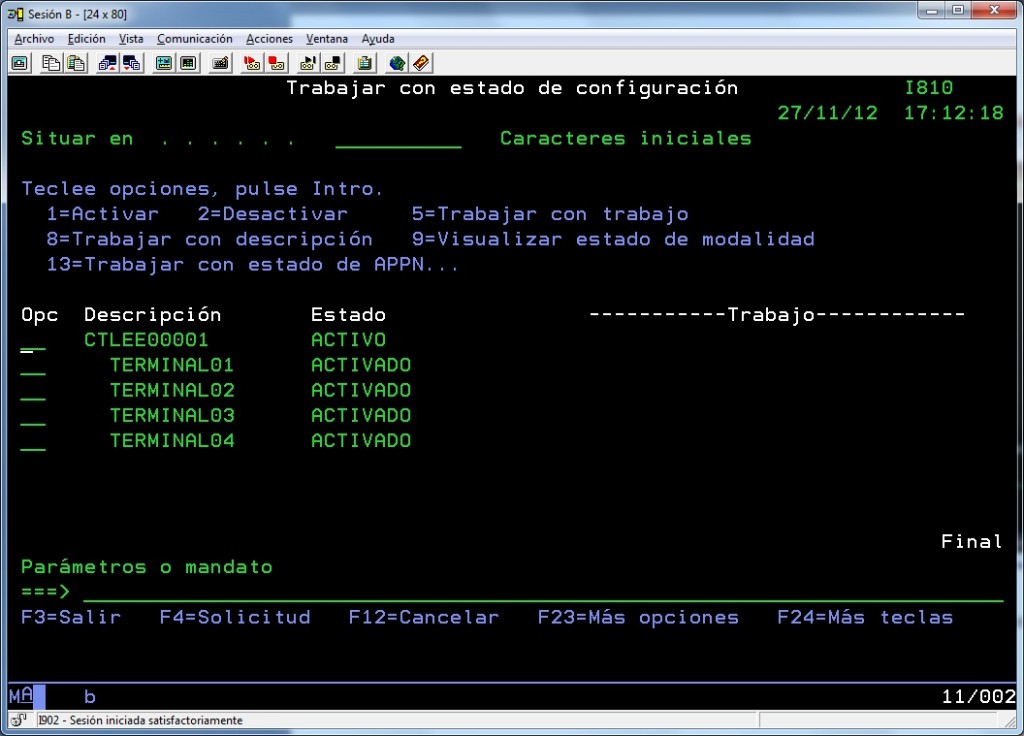Click 8=Trabajar con descripción option text

[x=210, y=240]
